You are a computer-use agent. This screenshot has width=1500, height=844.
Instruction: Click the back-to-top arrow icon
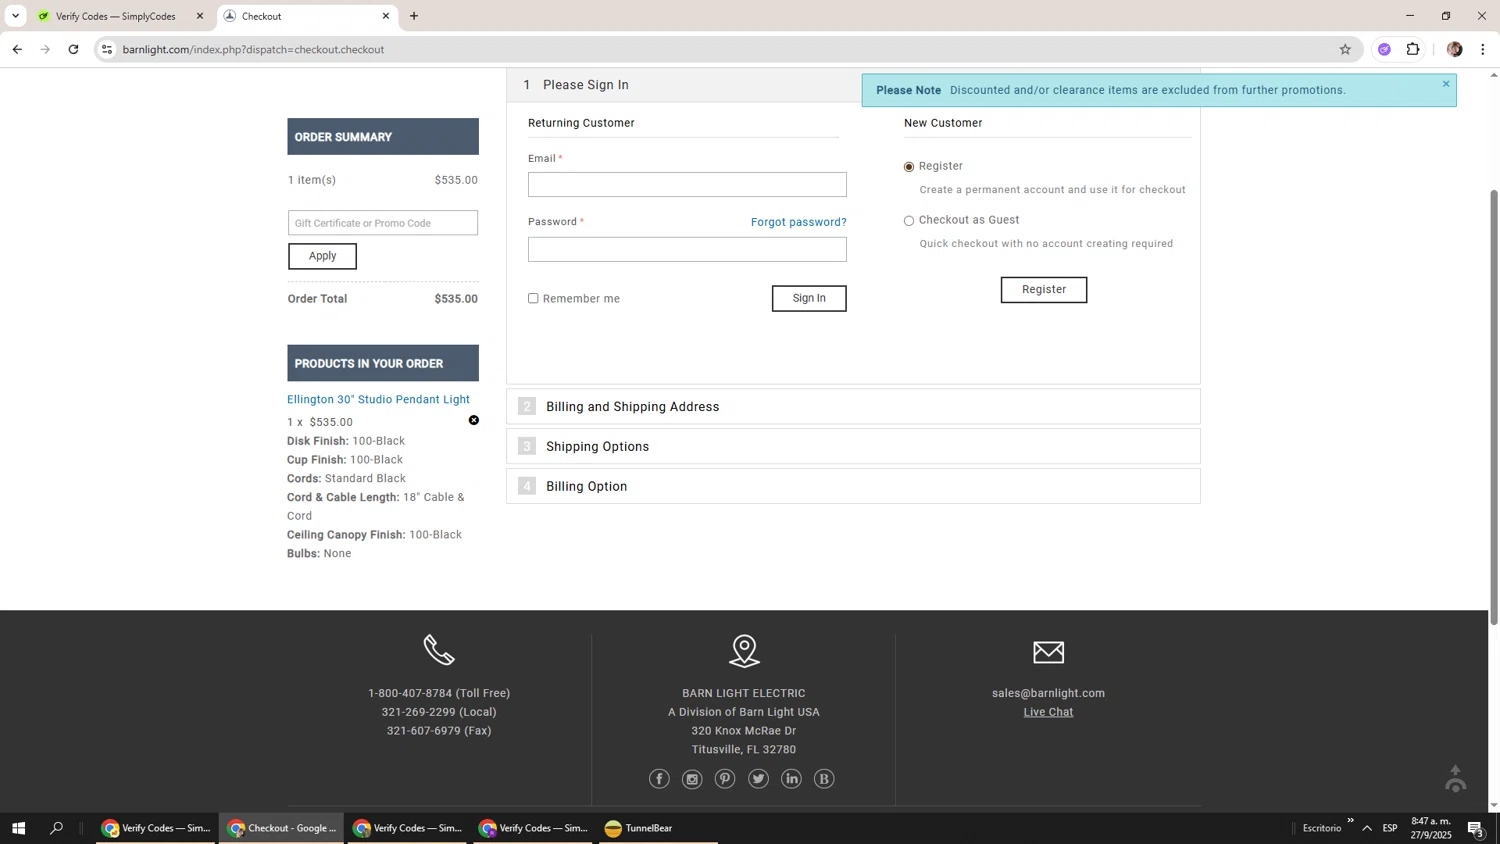point(1456,778)
